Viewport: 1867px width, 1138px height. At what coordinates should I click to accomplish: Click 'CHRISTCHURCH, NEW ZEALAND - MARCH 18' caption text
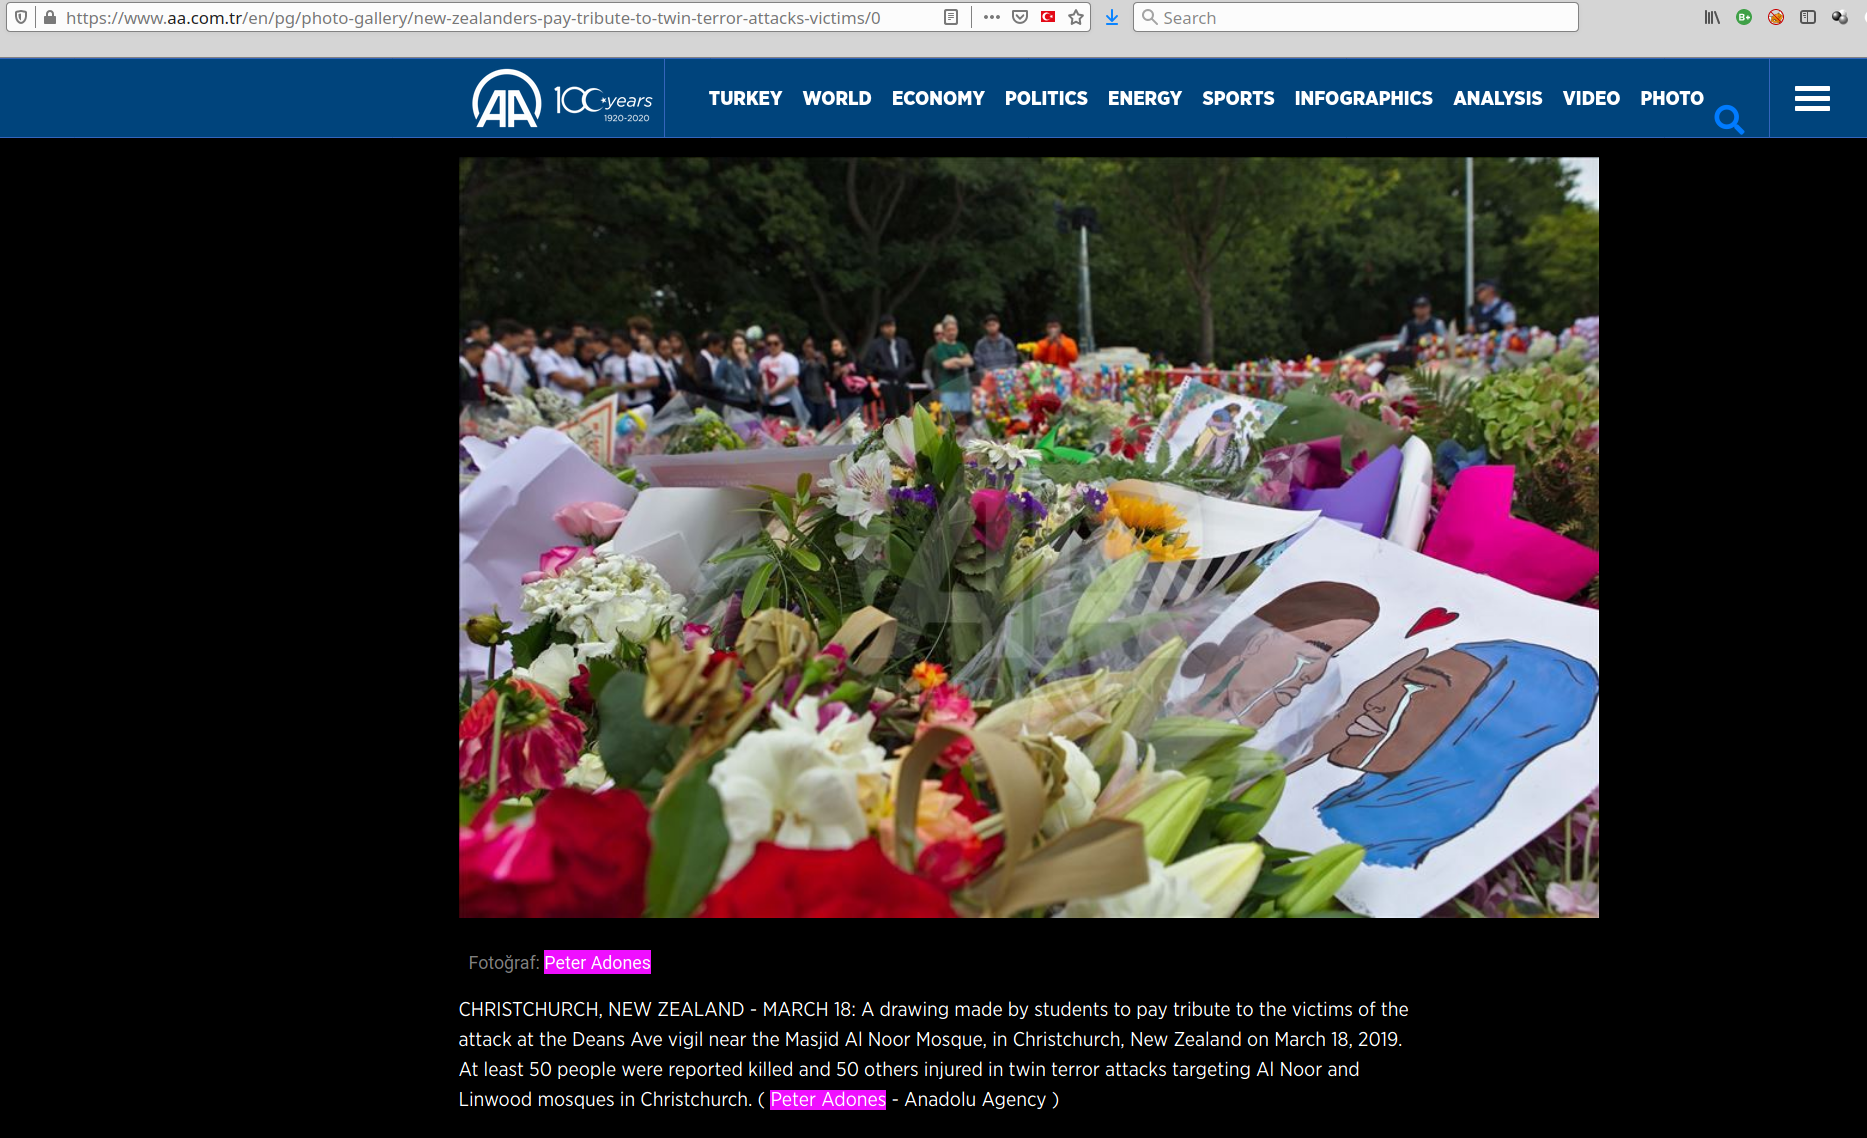[656, 1009]
